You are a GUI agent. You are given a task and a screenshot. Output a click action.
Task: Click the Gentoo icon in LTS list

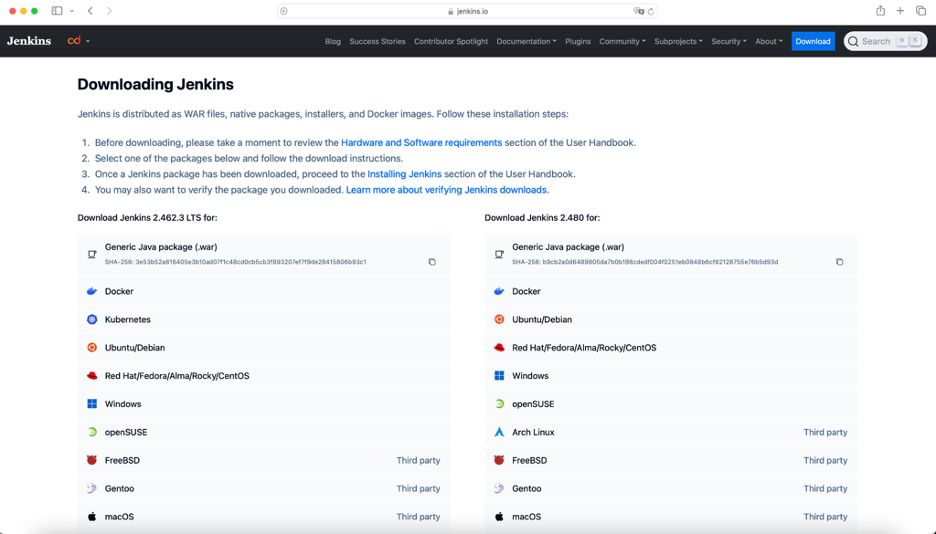pos(92,488)
